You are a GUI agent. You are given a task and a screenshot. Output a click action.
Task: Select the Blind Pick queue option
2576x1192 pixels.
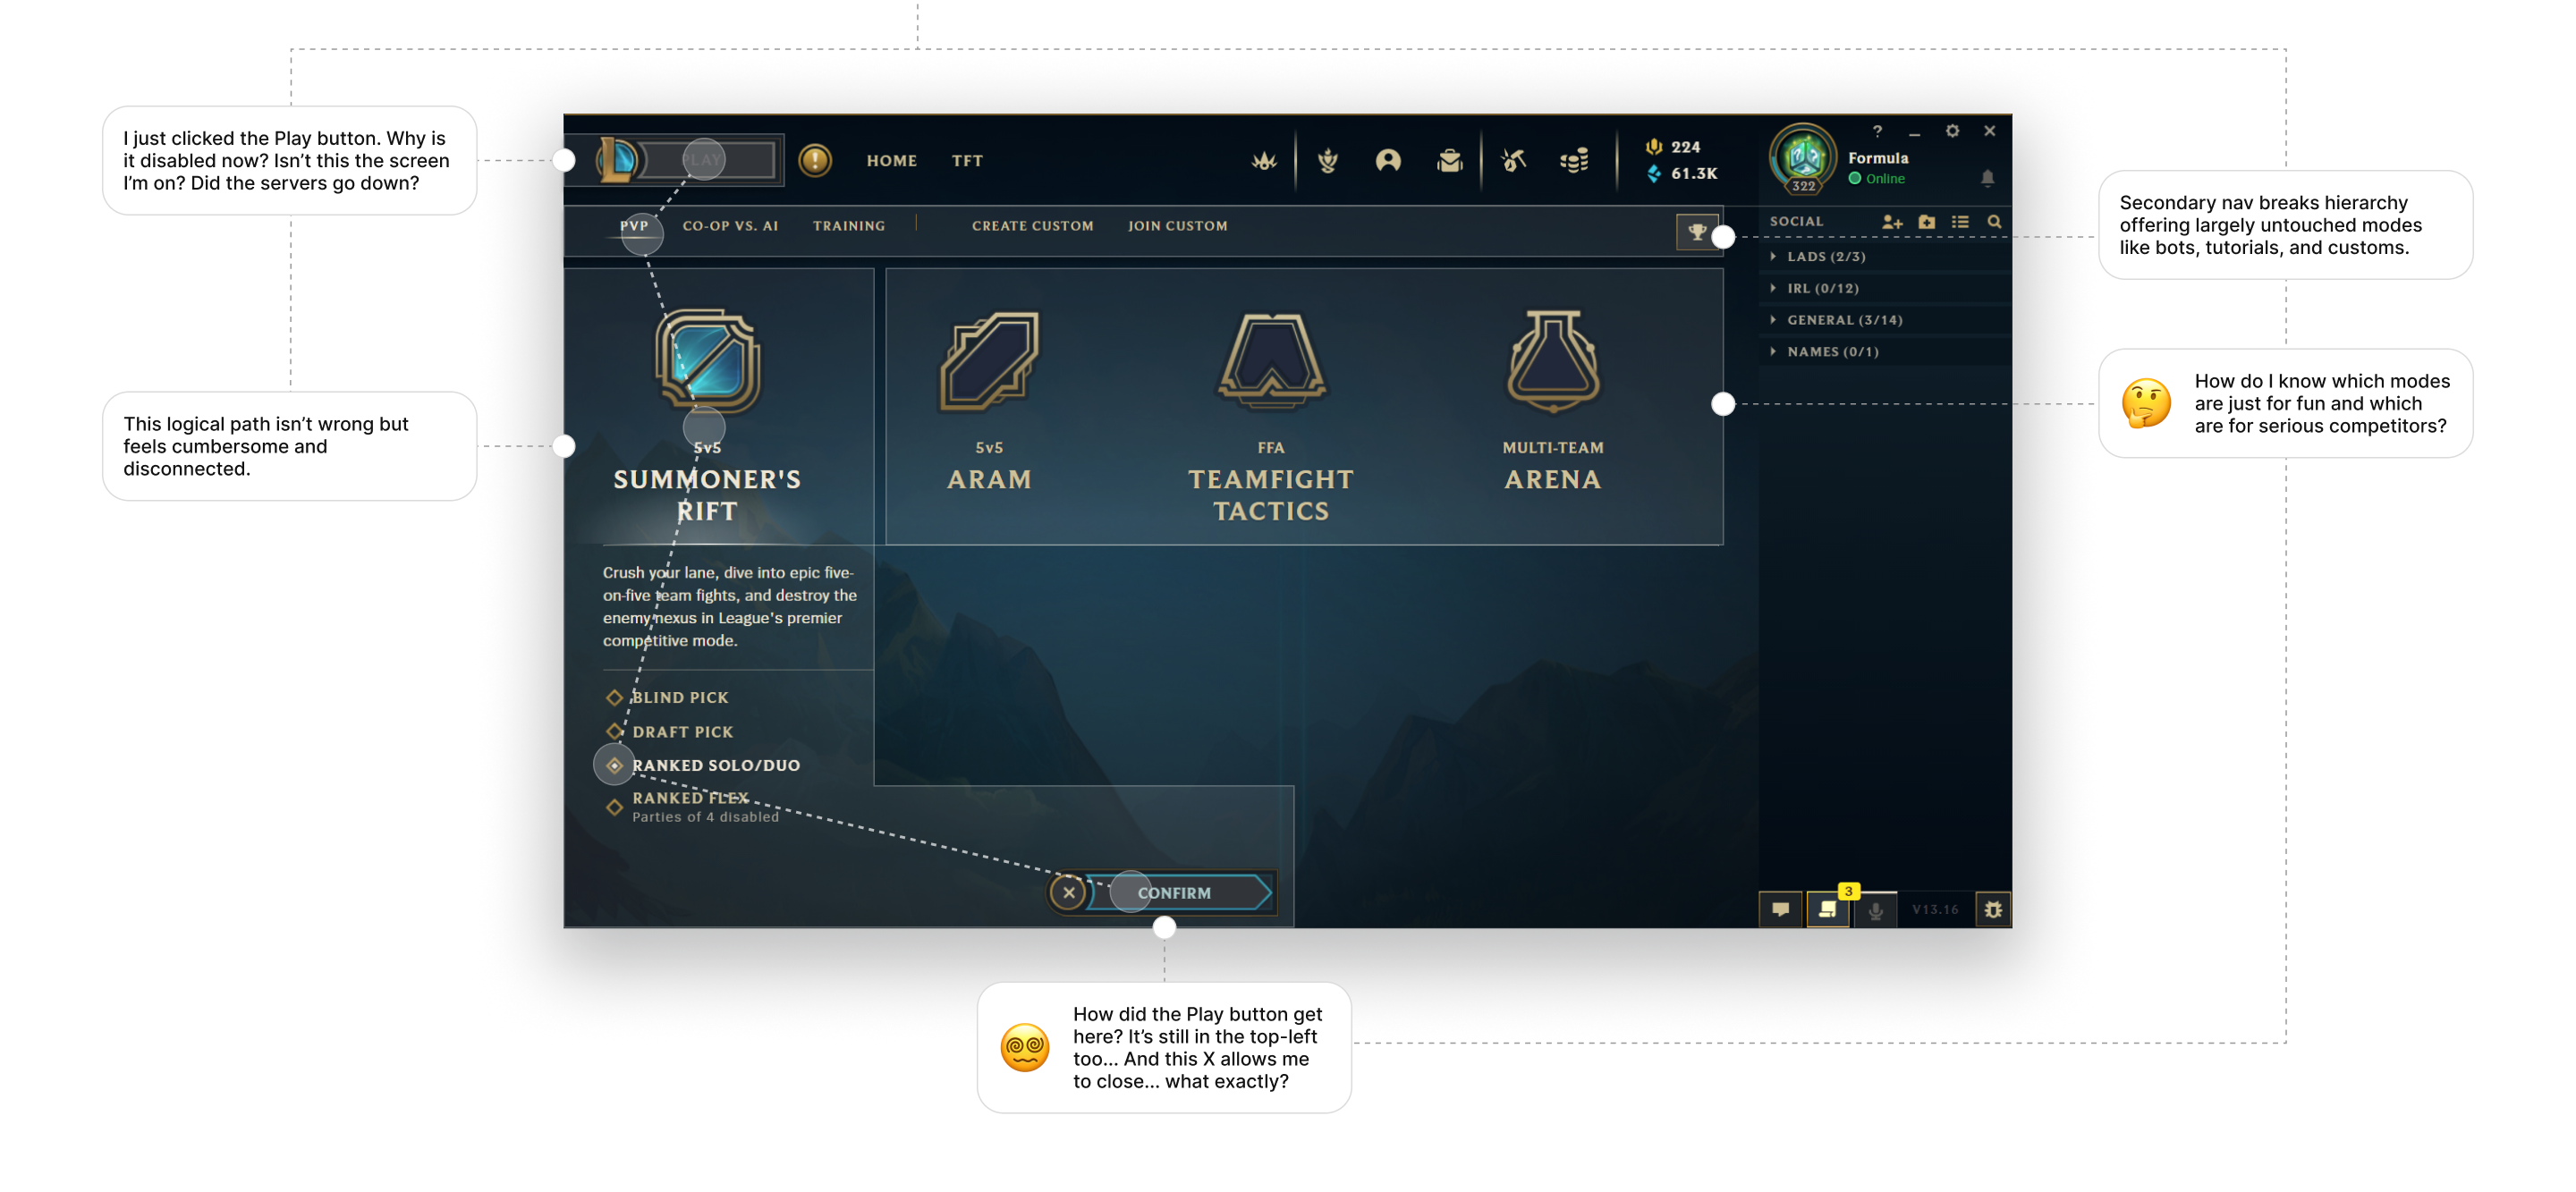point(668,698)
